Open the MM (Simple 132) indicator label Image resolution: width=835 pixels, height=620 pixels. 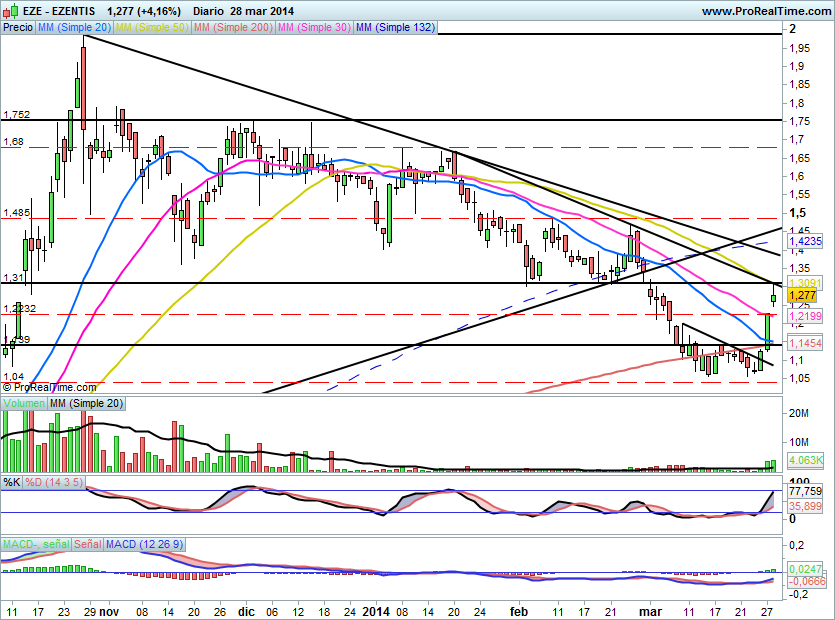pos(395,27)
